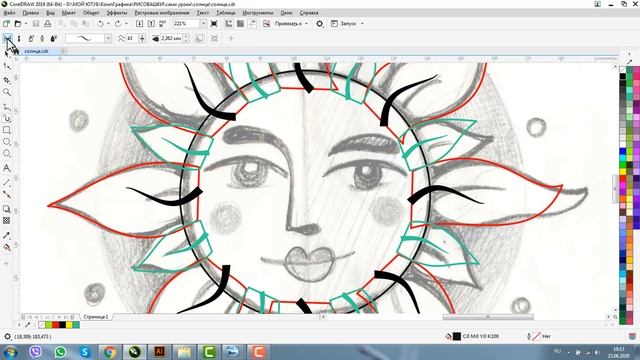Activate the Calligraphic artistic media mode
Viewport: 640px width, 360px height.
[42, 38]
